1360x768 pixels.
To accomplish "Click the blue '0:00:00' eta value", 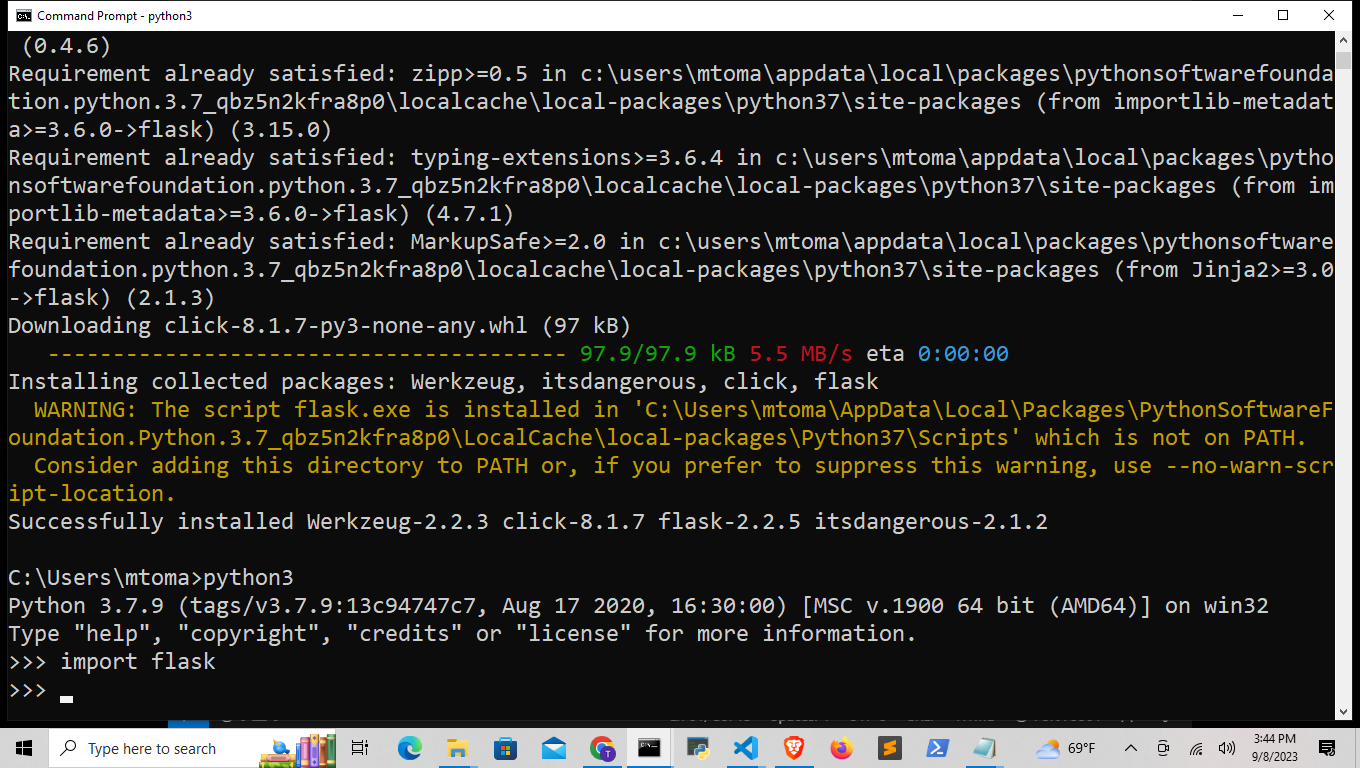I will (x=963, y=353).
